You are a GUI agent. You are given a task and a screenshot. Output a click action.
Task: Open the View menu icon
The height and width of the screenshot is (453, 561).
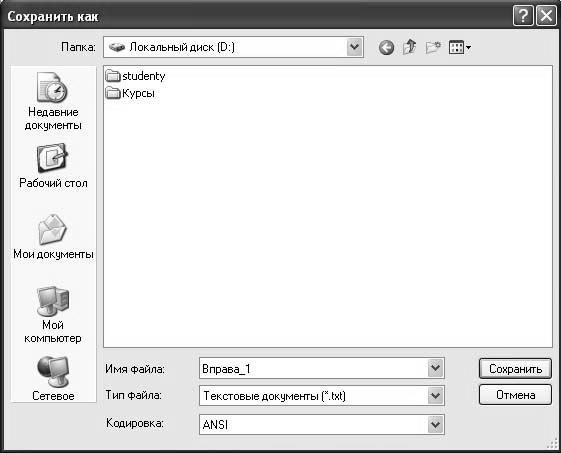coord(460,47)
